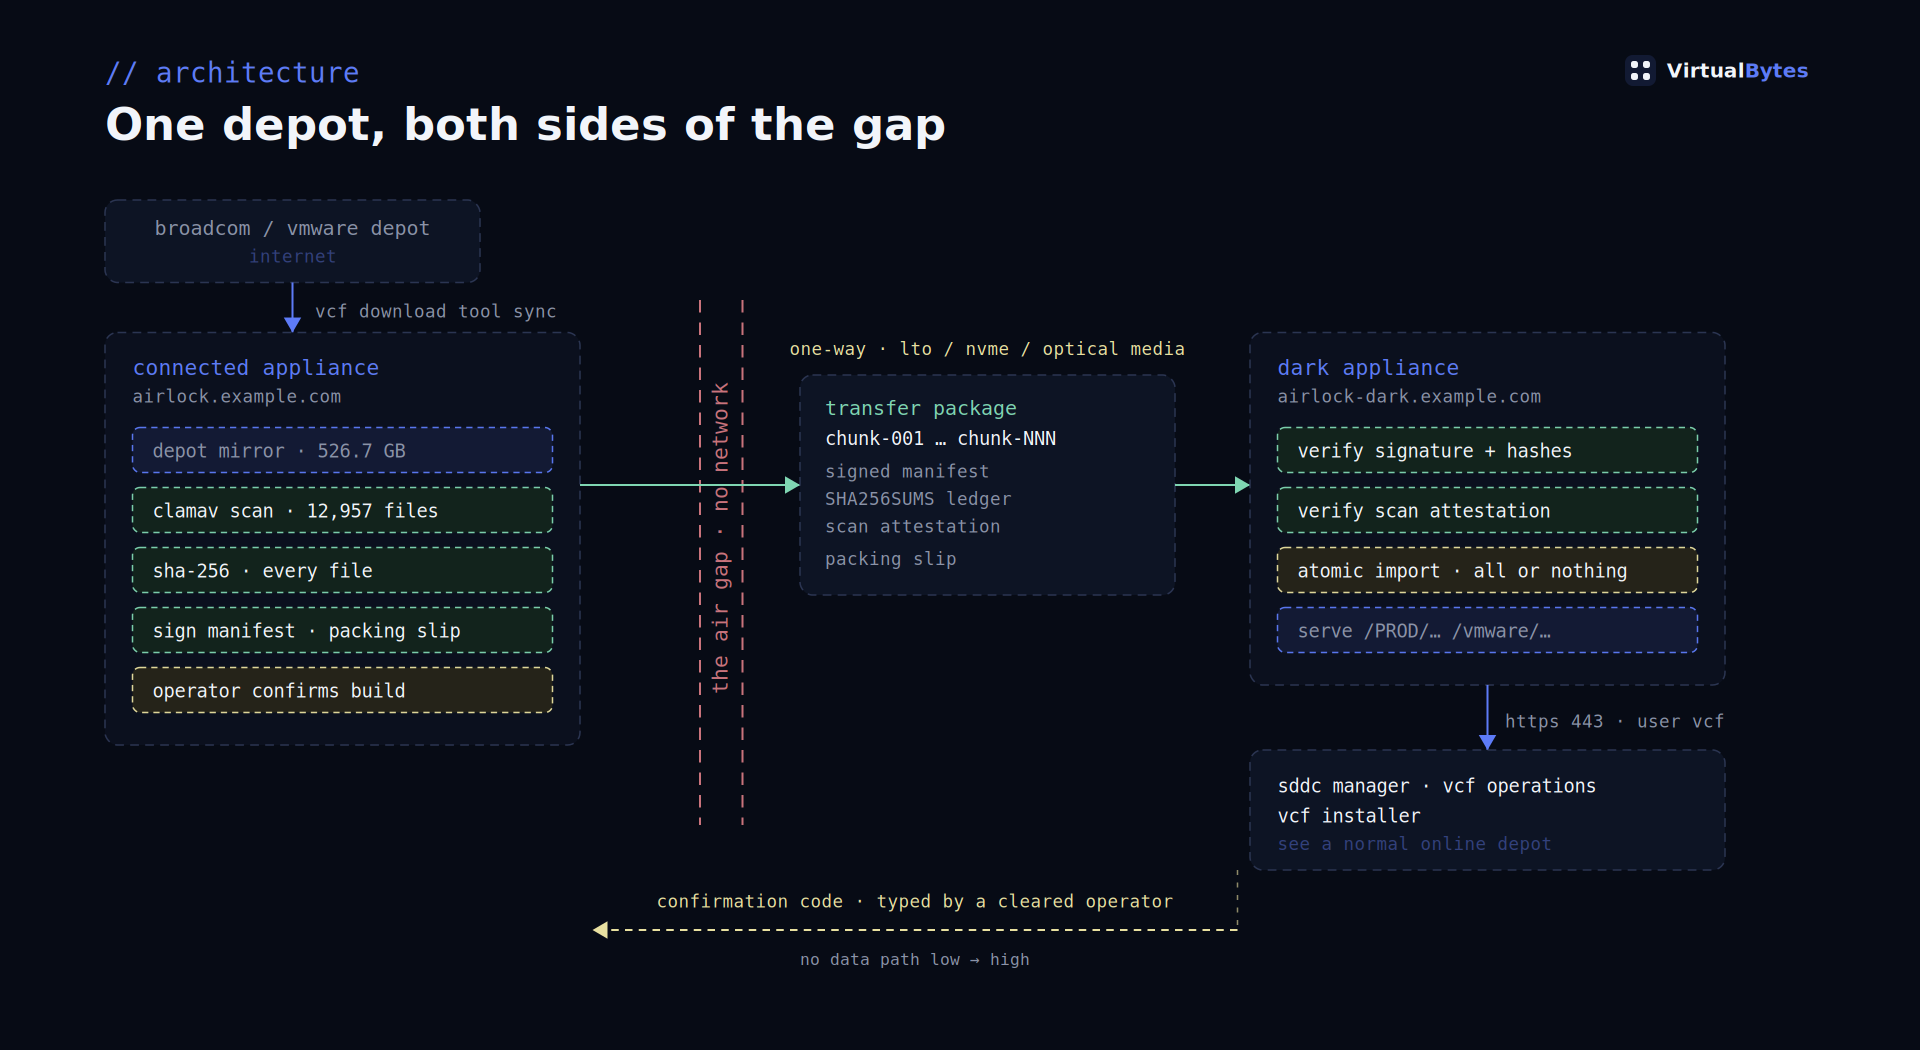The image size is (1920, 1050).
Task: Click the 'operator confirms build' step
Action: pyautogui.click(x=342, y=690)
